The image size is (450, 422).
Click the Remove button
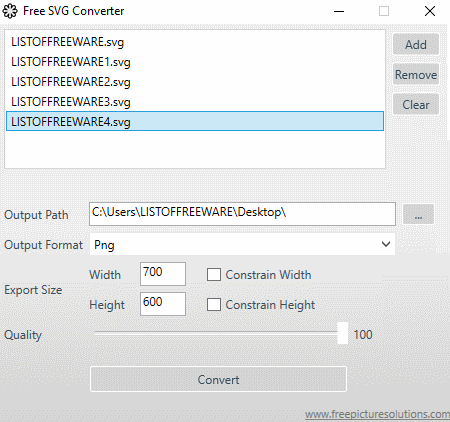(416, 75)
